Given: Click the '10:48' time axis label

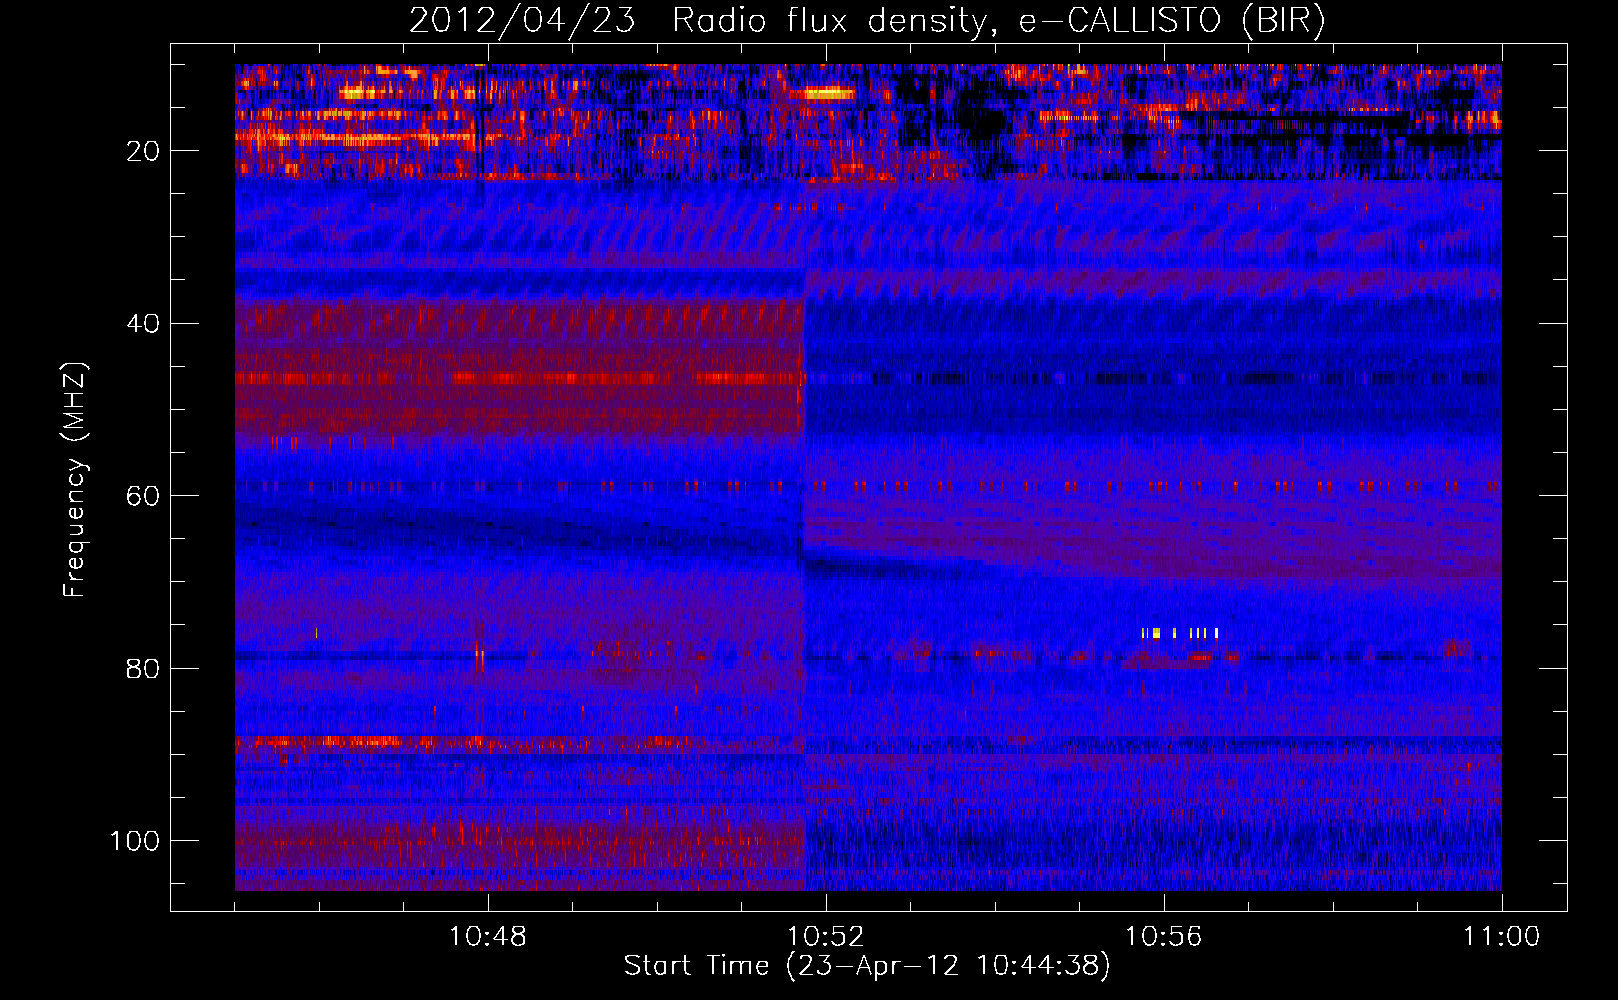Looking at the screenshot, I should coord(487,937).
